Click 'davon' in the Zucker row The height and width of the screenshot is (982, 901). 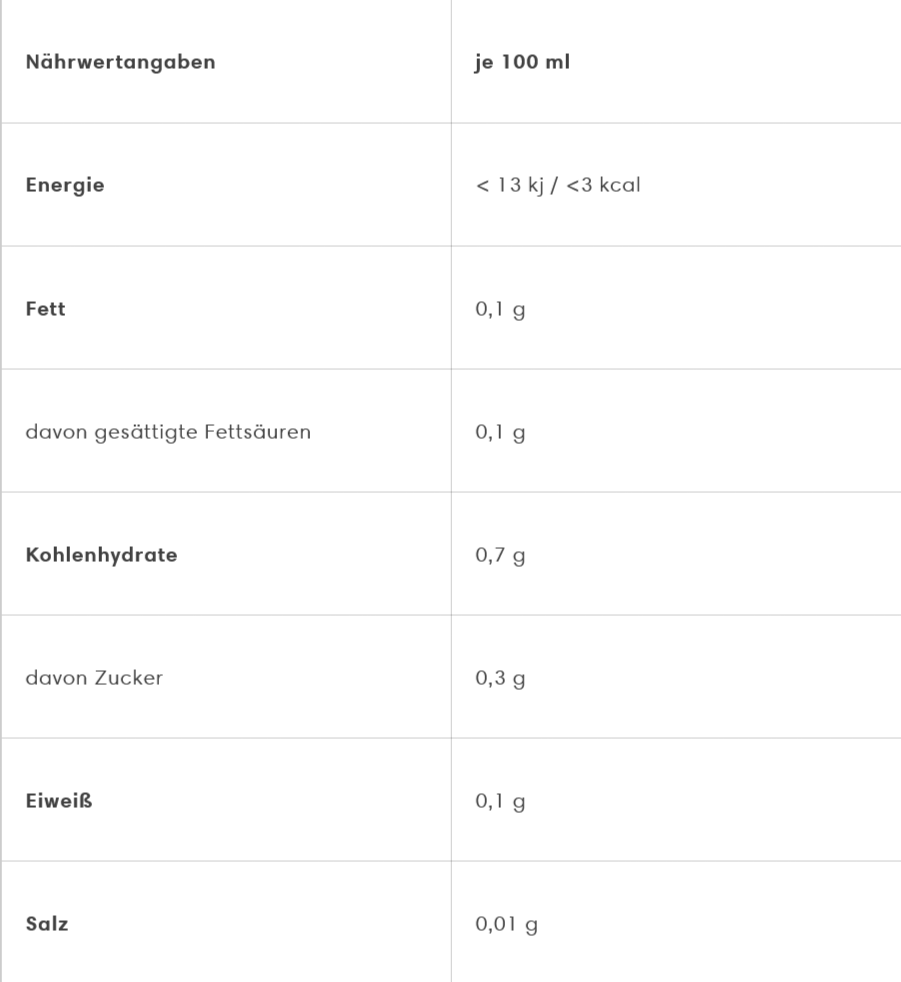click(x=50, y=678)
